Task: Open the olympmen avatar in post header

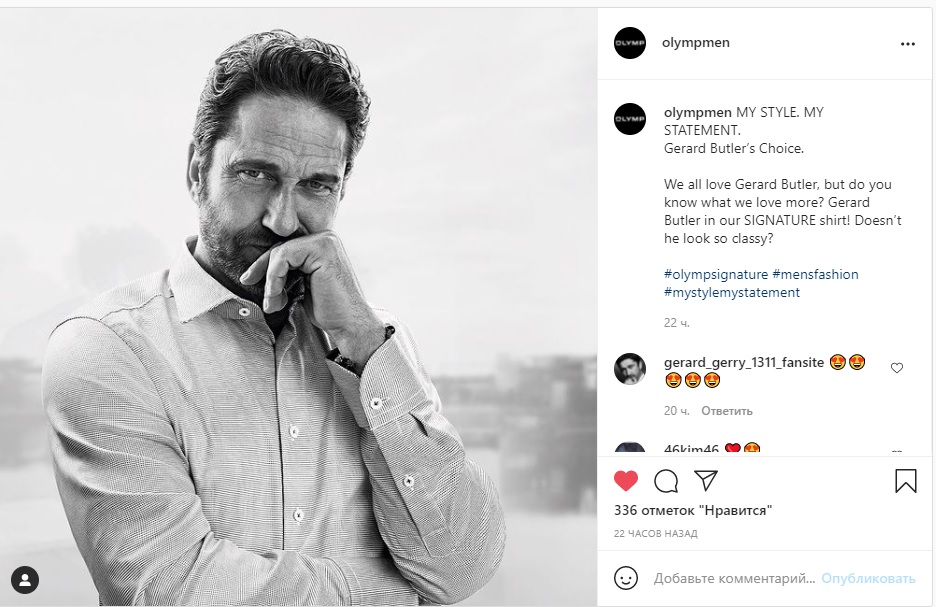Action: coord(630,43)
